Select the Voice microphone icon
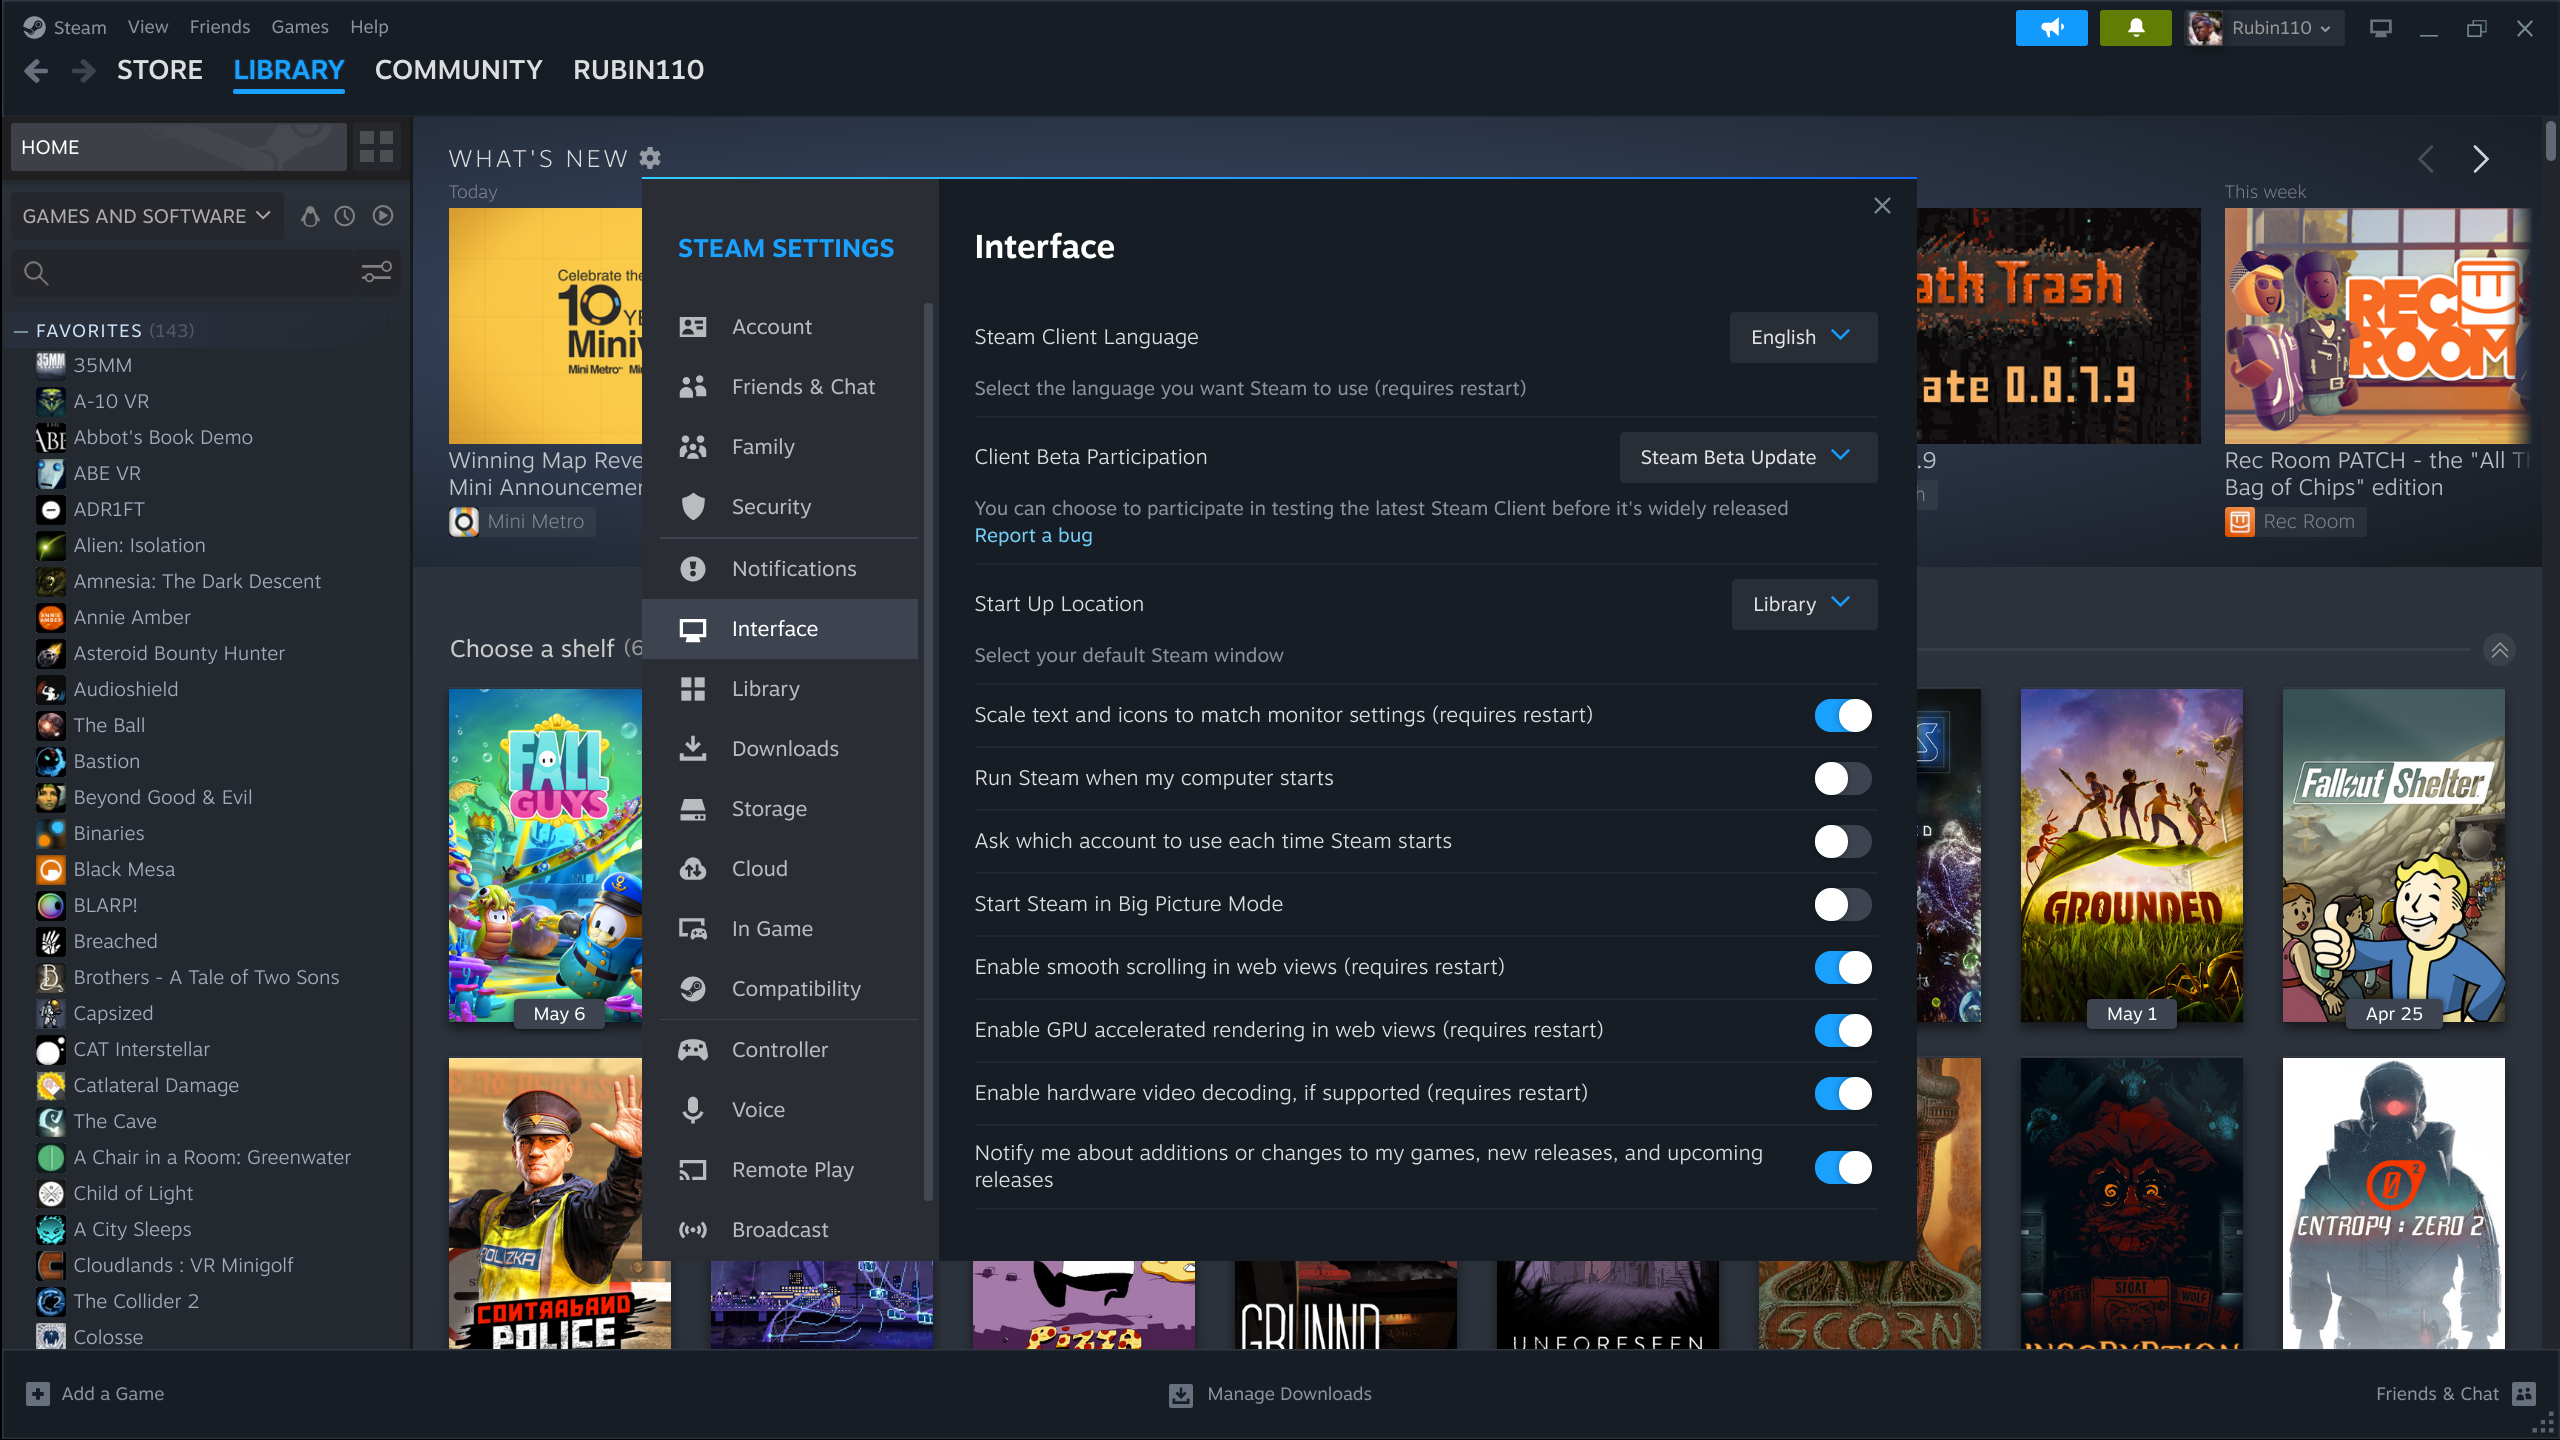Screen dimensions: 2560x1440 (x=693, y=1110)
